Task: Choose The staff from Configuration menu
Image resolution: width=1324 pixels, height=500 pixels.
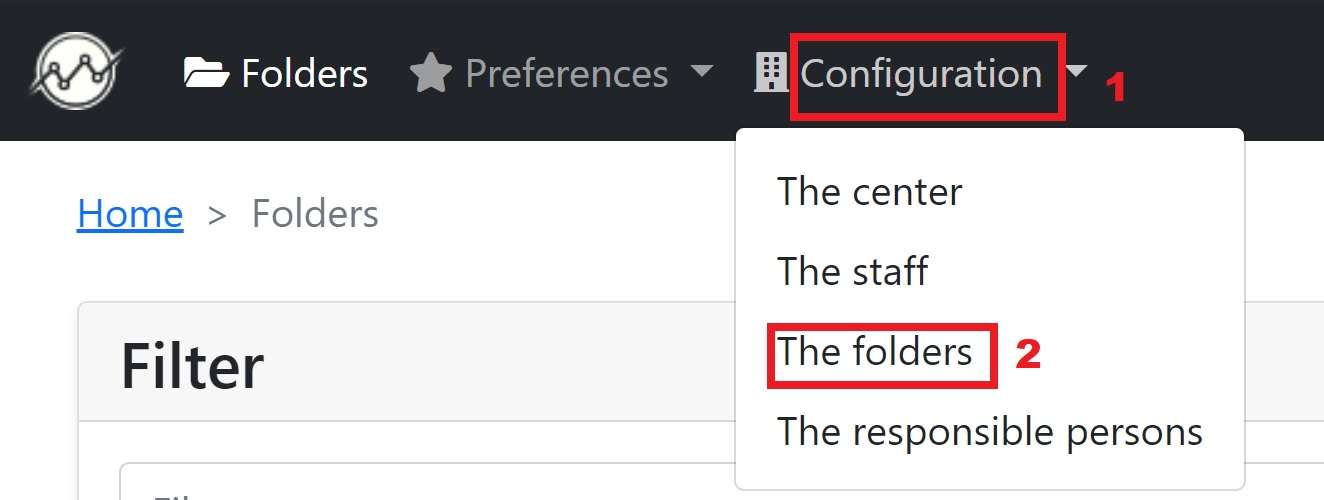Action: [x=852, y=271]
